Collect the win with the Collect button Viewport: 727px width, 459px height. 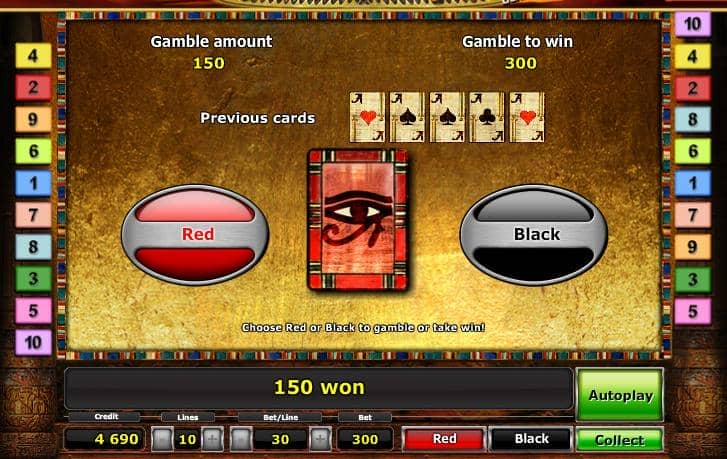(x=619, y=440)
